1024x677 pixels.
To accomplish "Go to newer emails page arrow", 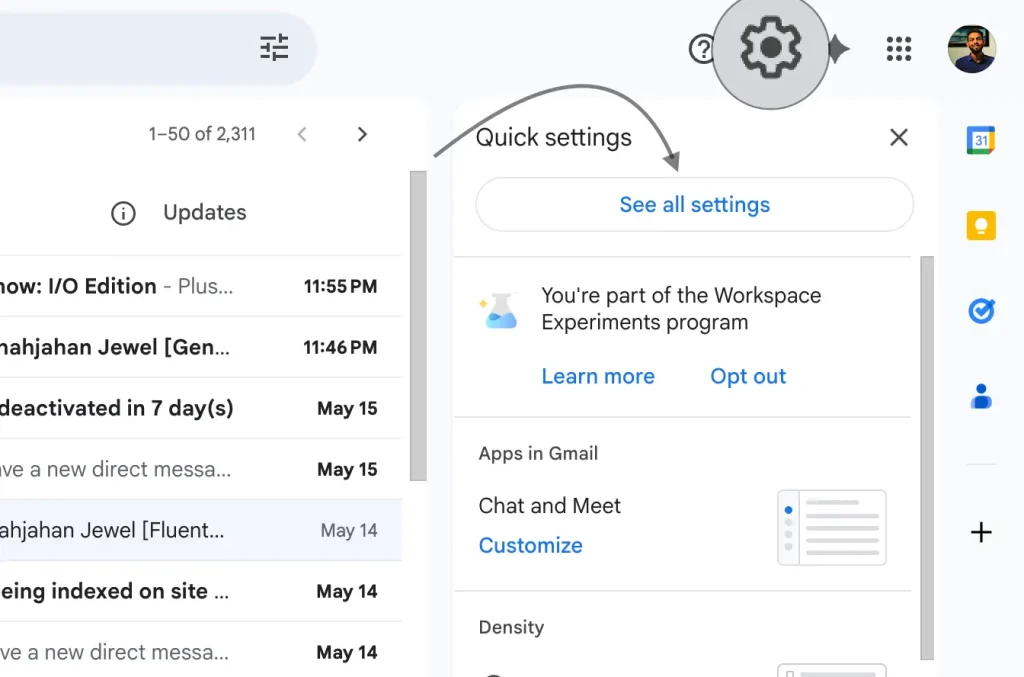I will tap(302, 134).
